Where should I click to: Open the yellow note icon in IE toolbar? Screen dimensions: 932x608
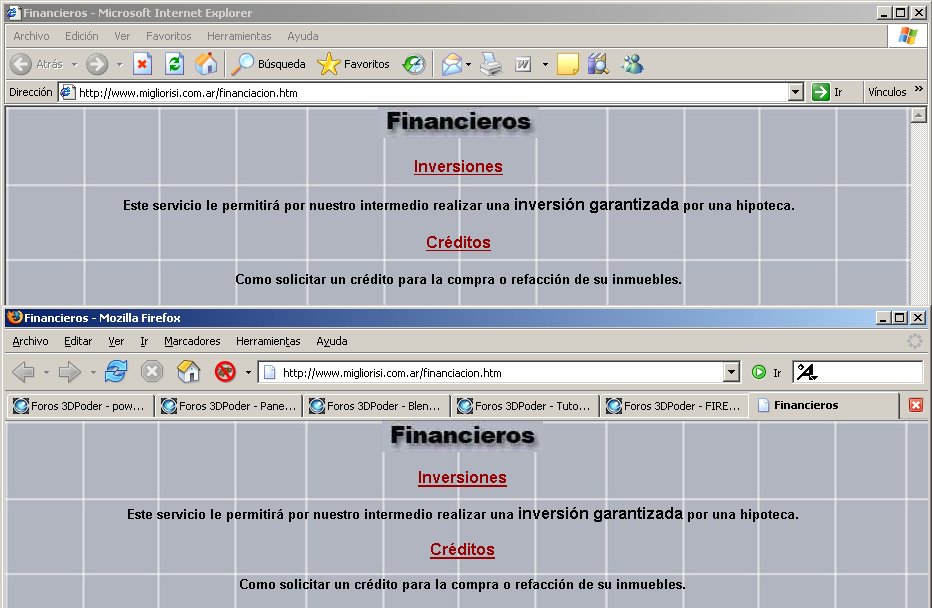point(568,64)
